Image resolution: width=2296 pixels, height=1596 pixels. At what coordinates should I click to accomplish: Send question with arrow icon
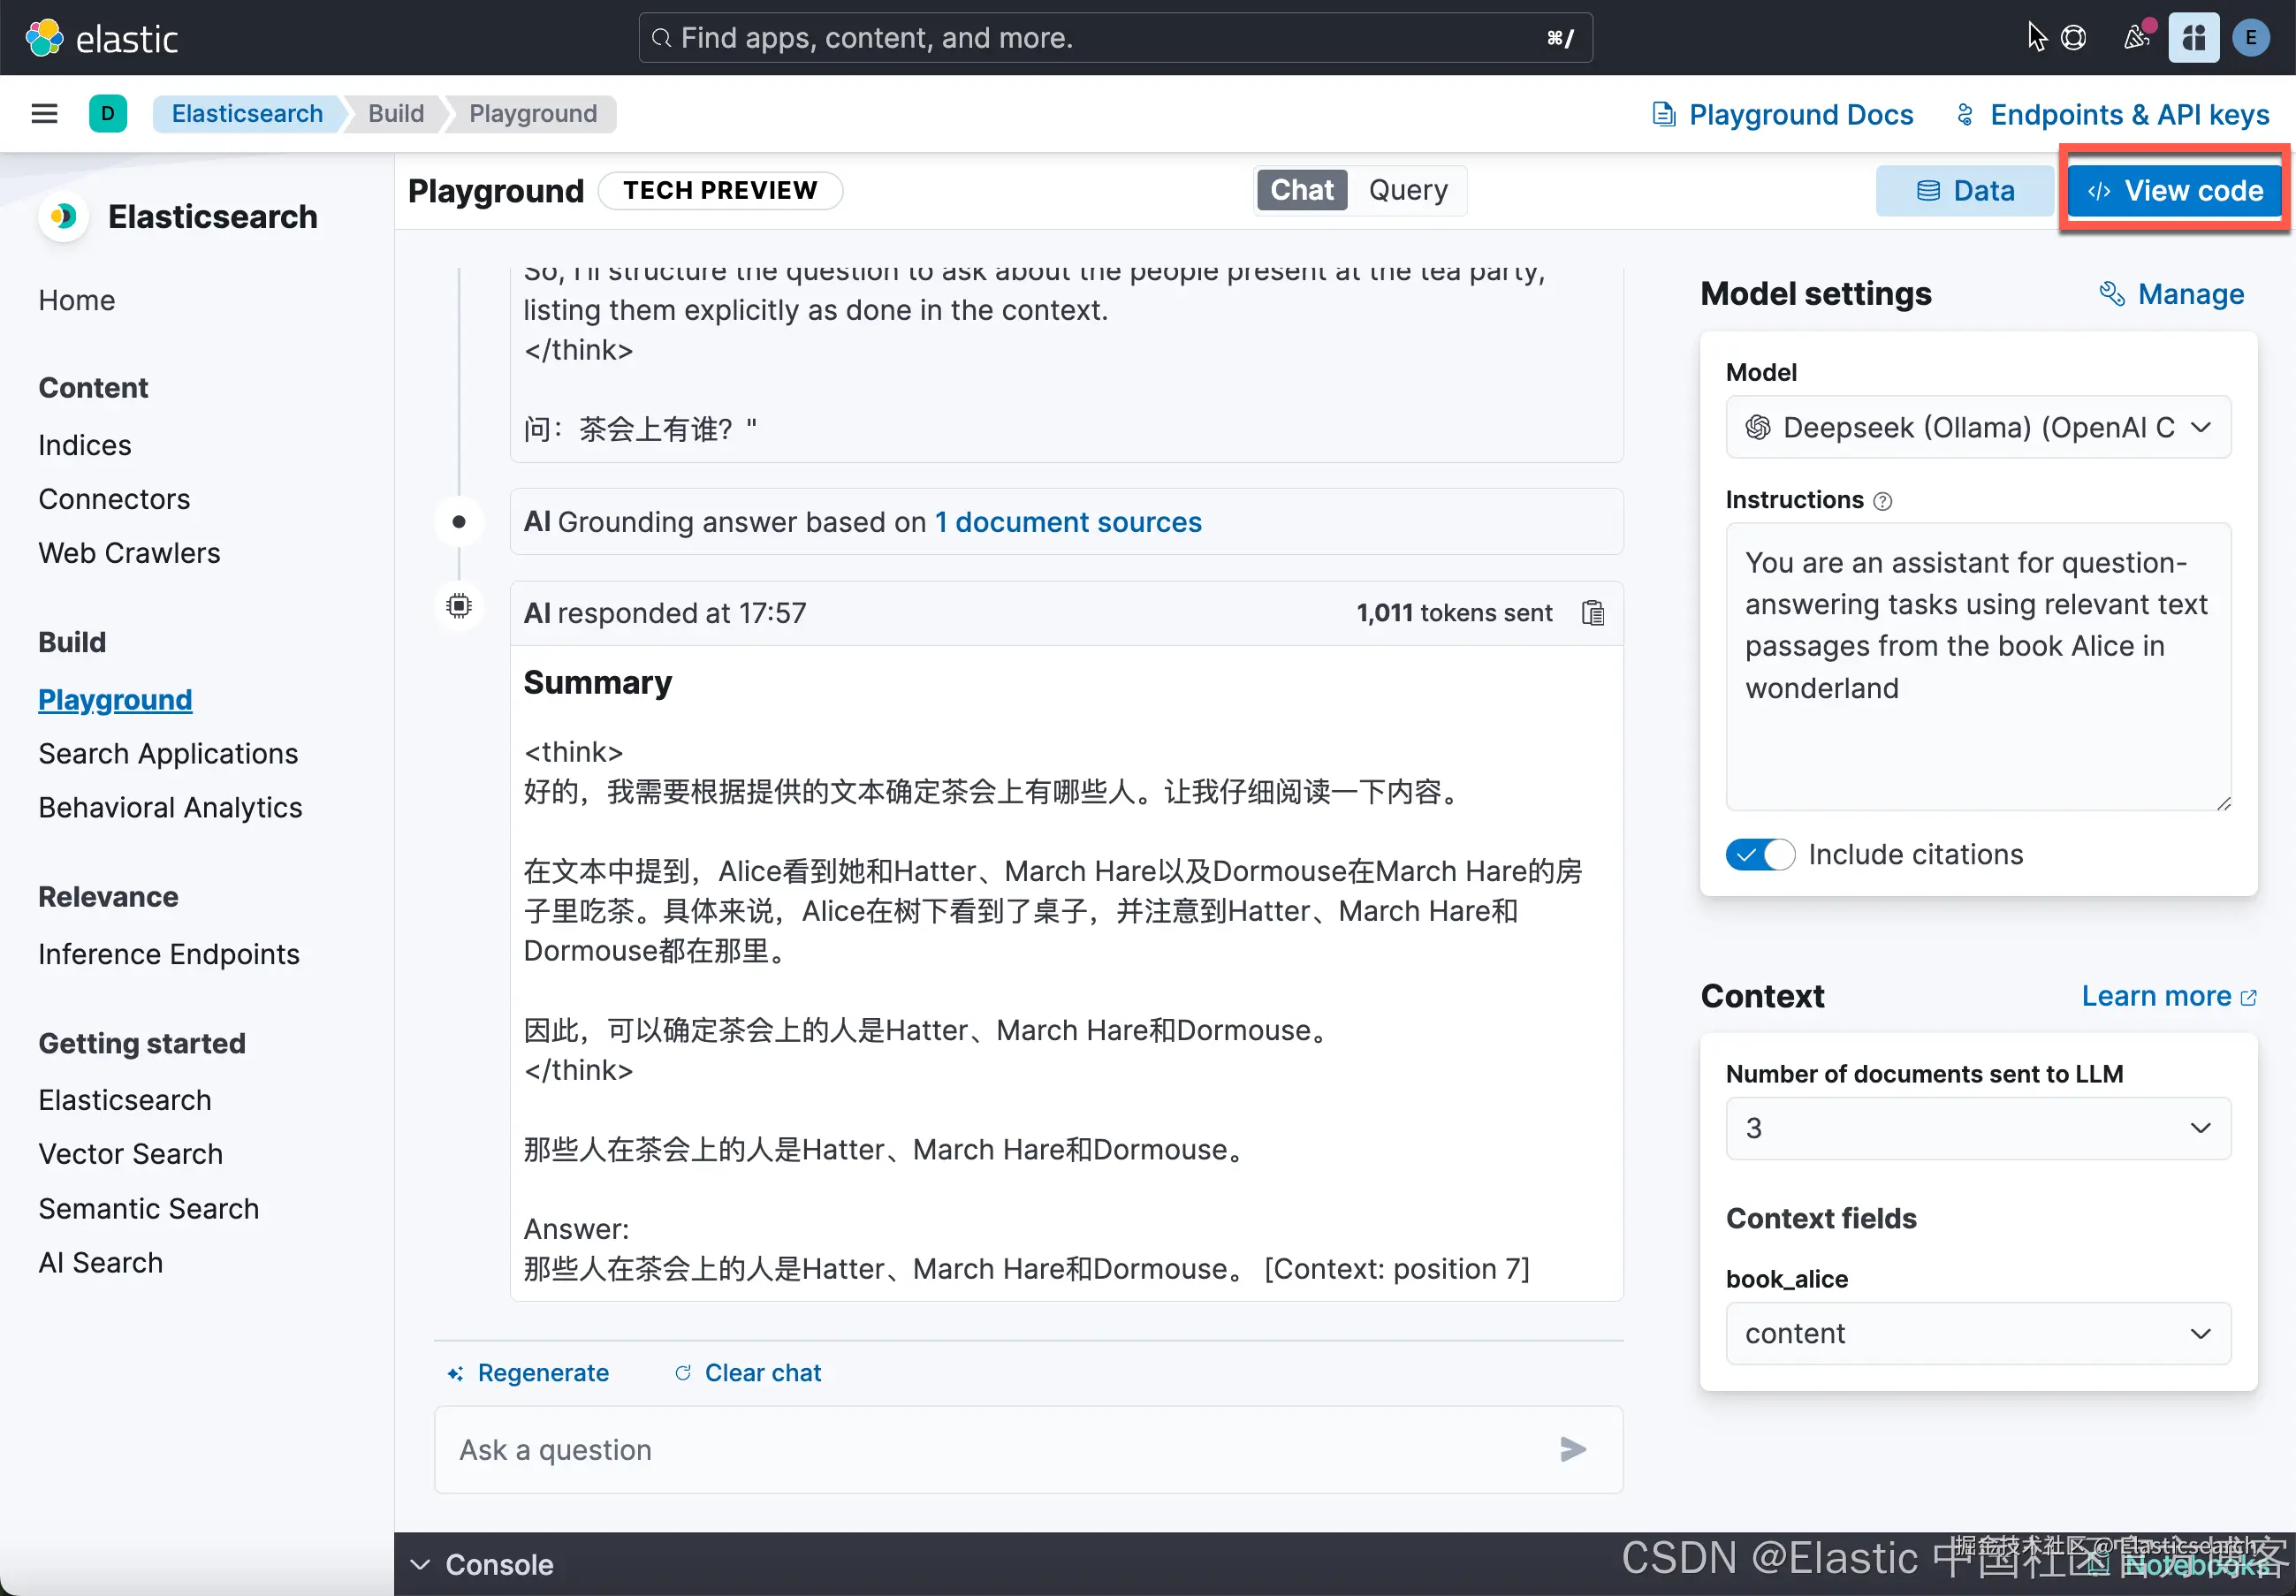(x=1572, y=1449)
